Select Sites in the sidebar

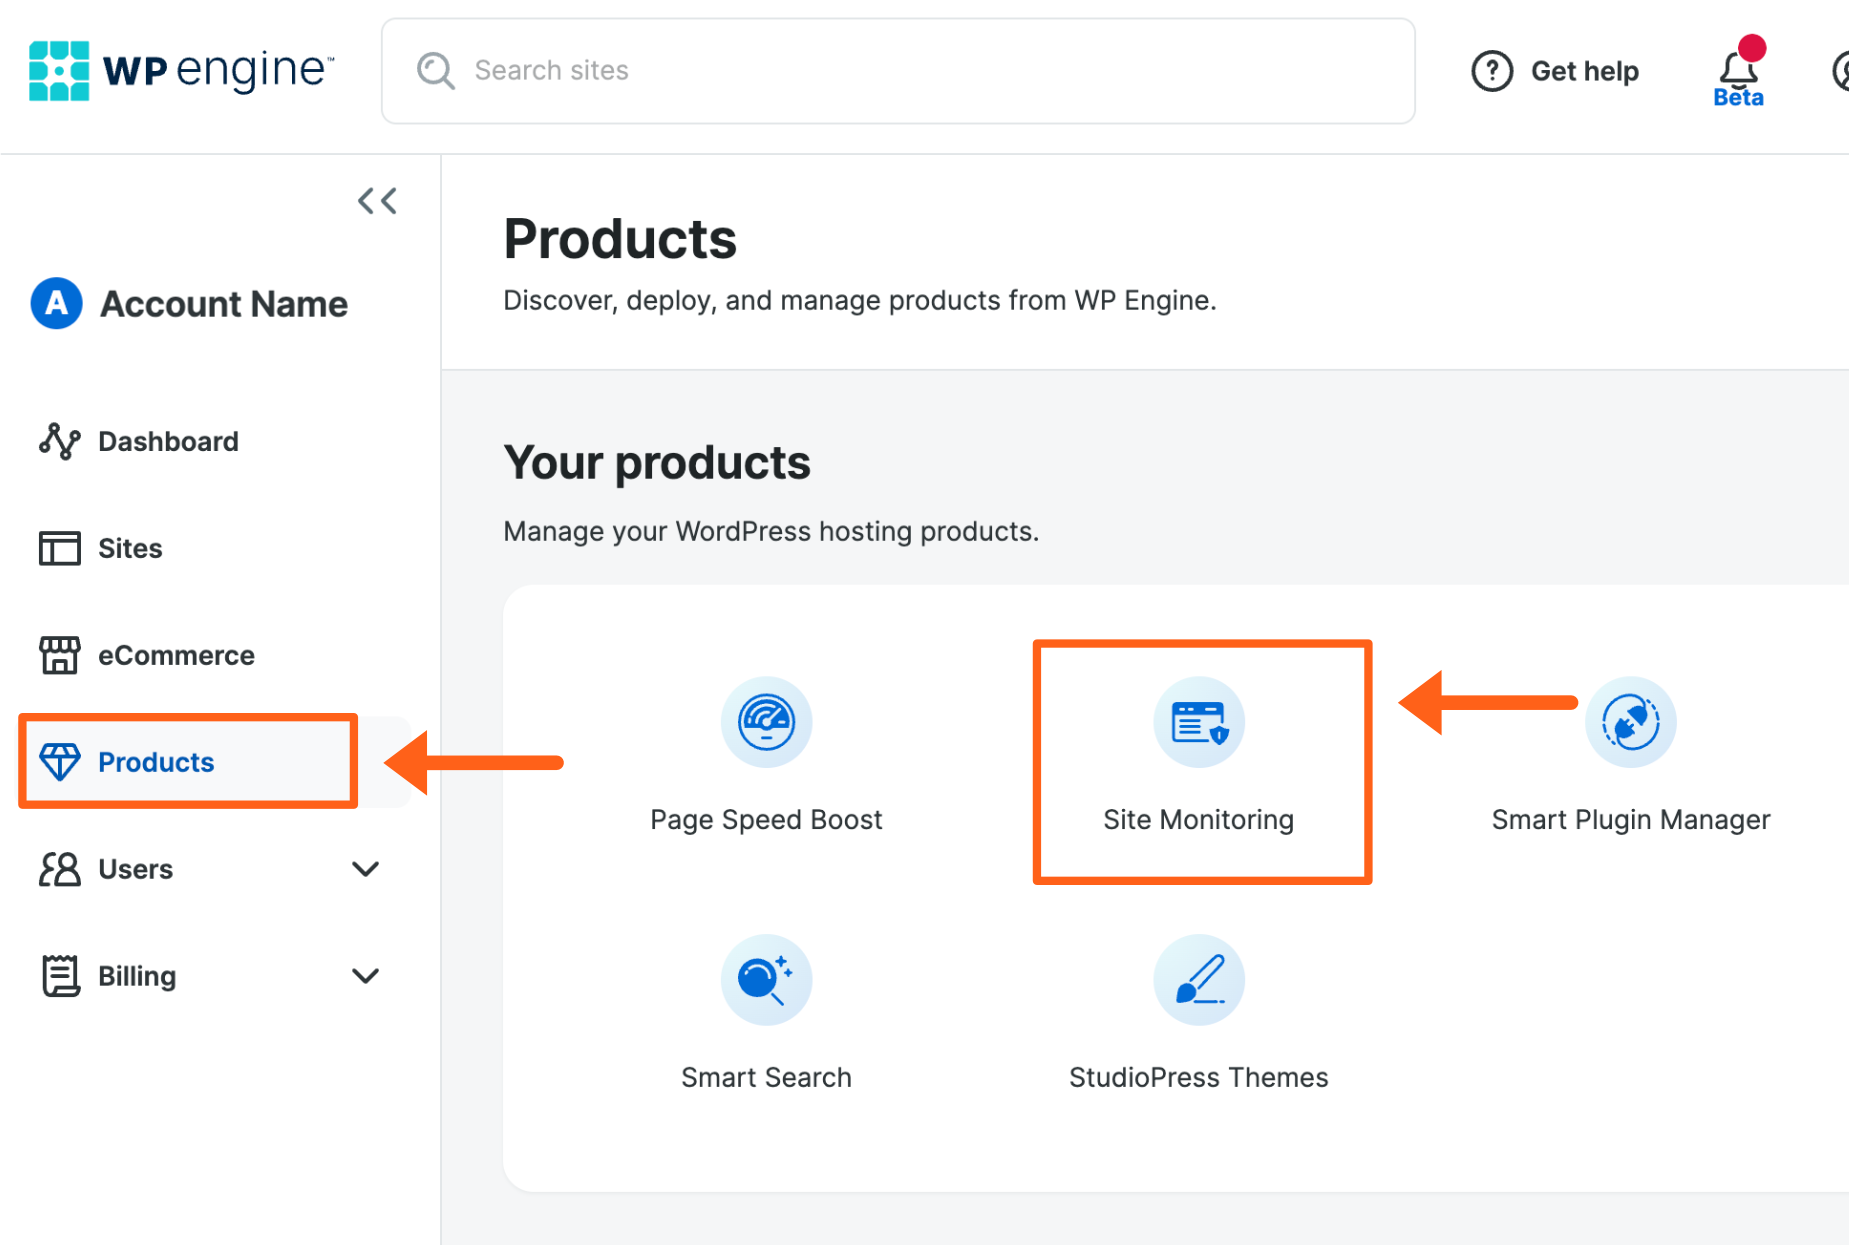point(130,548)
